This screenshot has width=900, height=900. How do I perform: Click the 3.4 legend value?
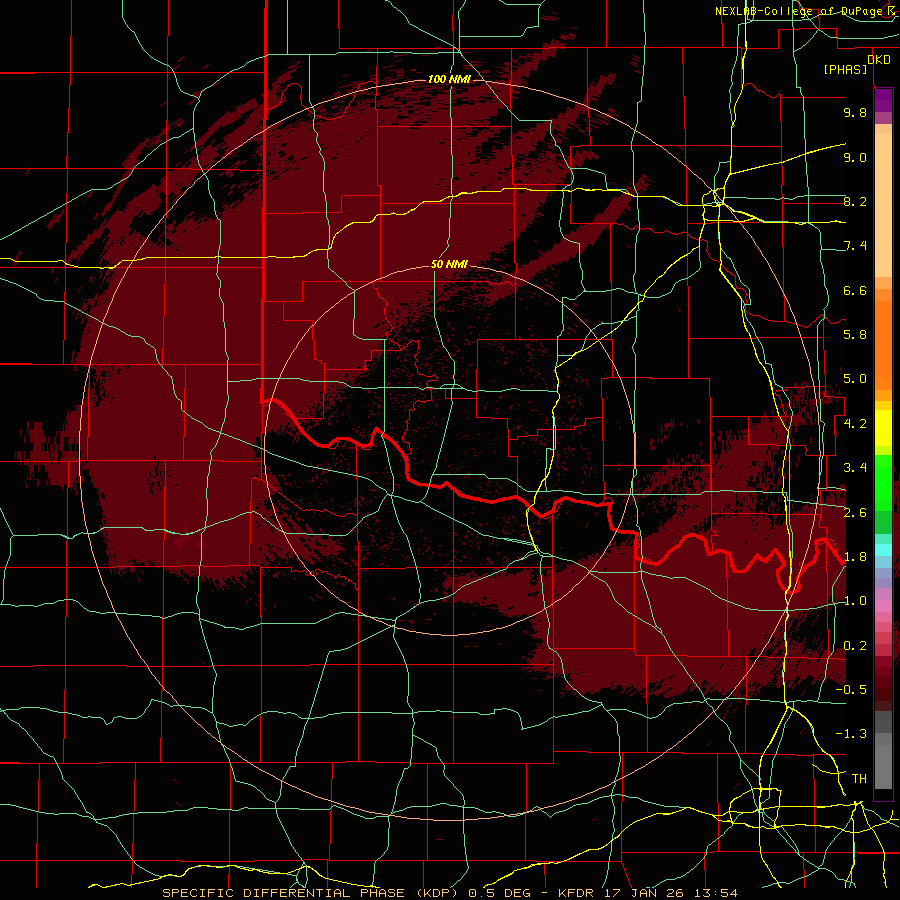point(855,468)
